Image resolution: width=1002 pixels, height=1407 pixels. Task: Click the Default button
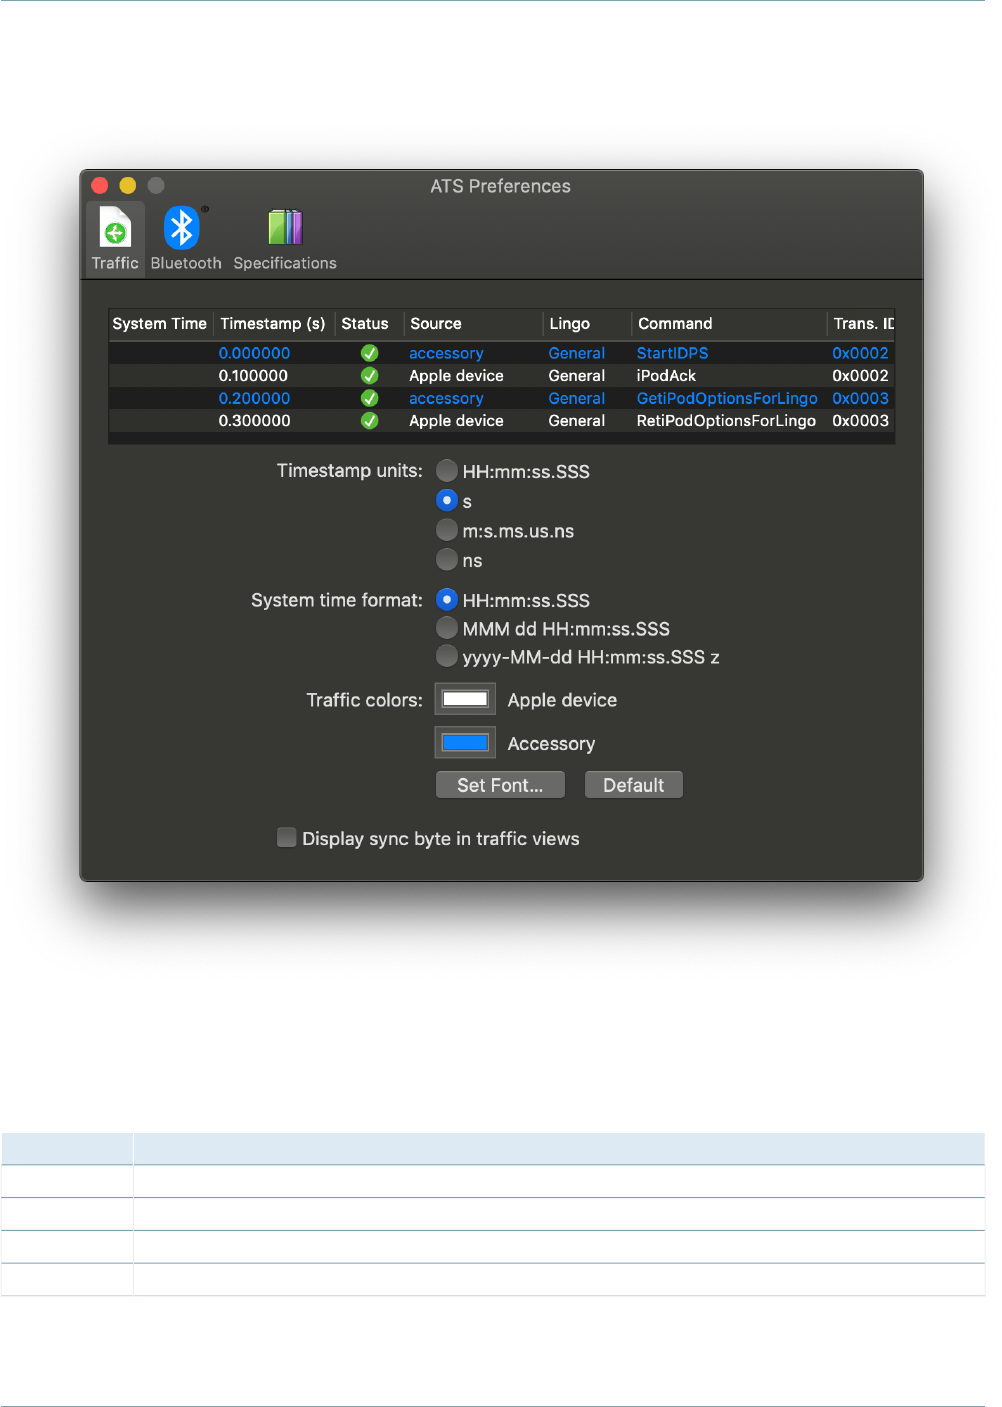click(634, 785)
